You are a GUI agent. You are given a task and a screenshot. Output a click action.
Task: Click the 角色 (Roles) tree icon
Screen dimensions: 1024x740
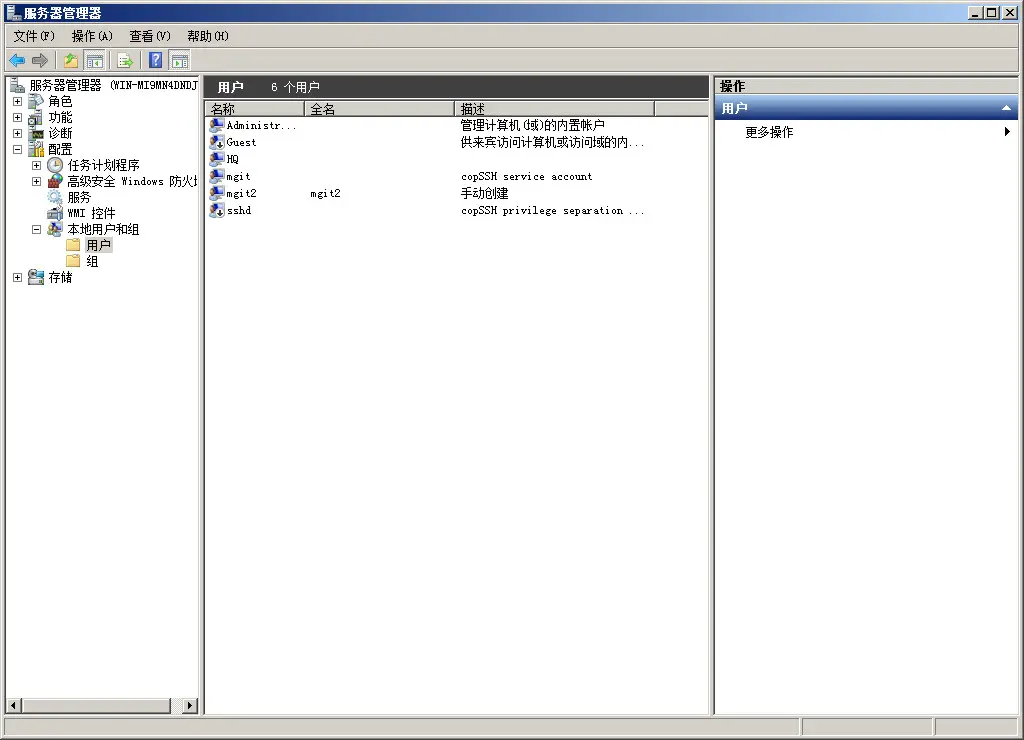click(x=36, y=101)
